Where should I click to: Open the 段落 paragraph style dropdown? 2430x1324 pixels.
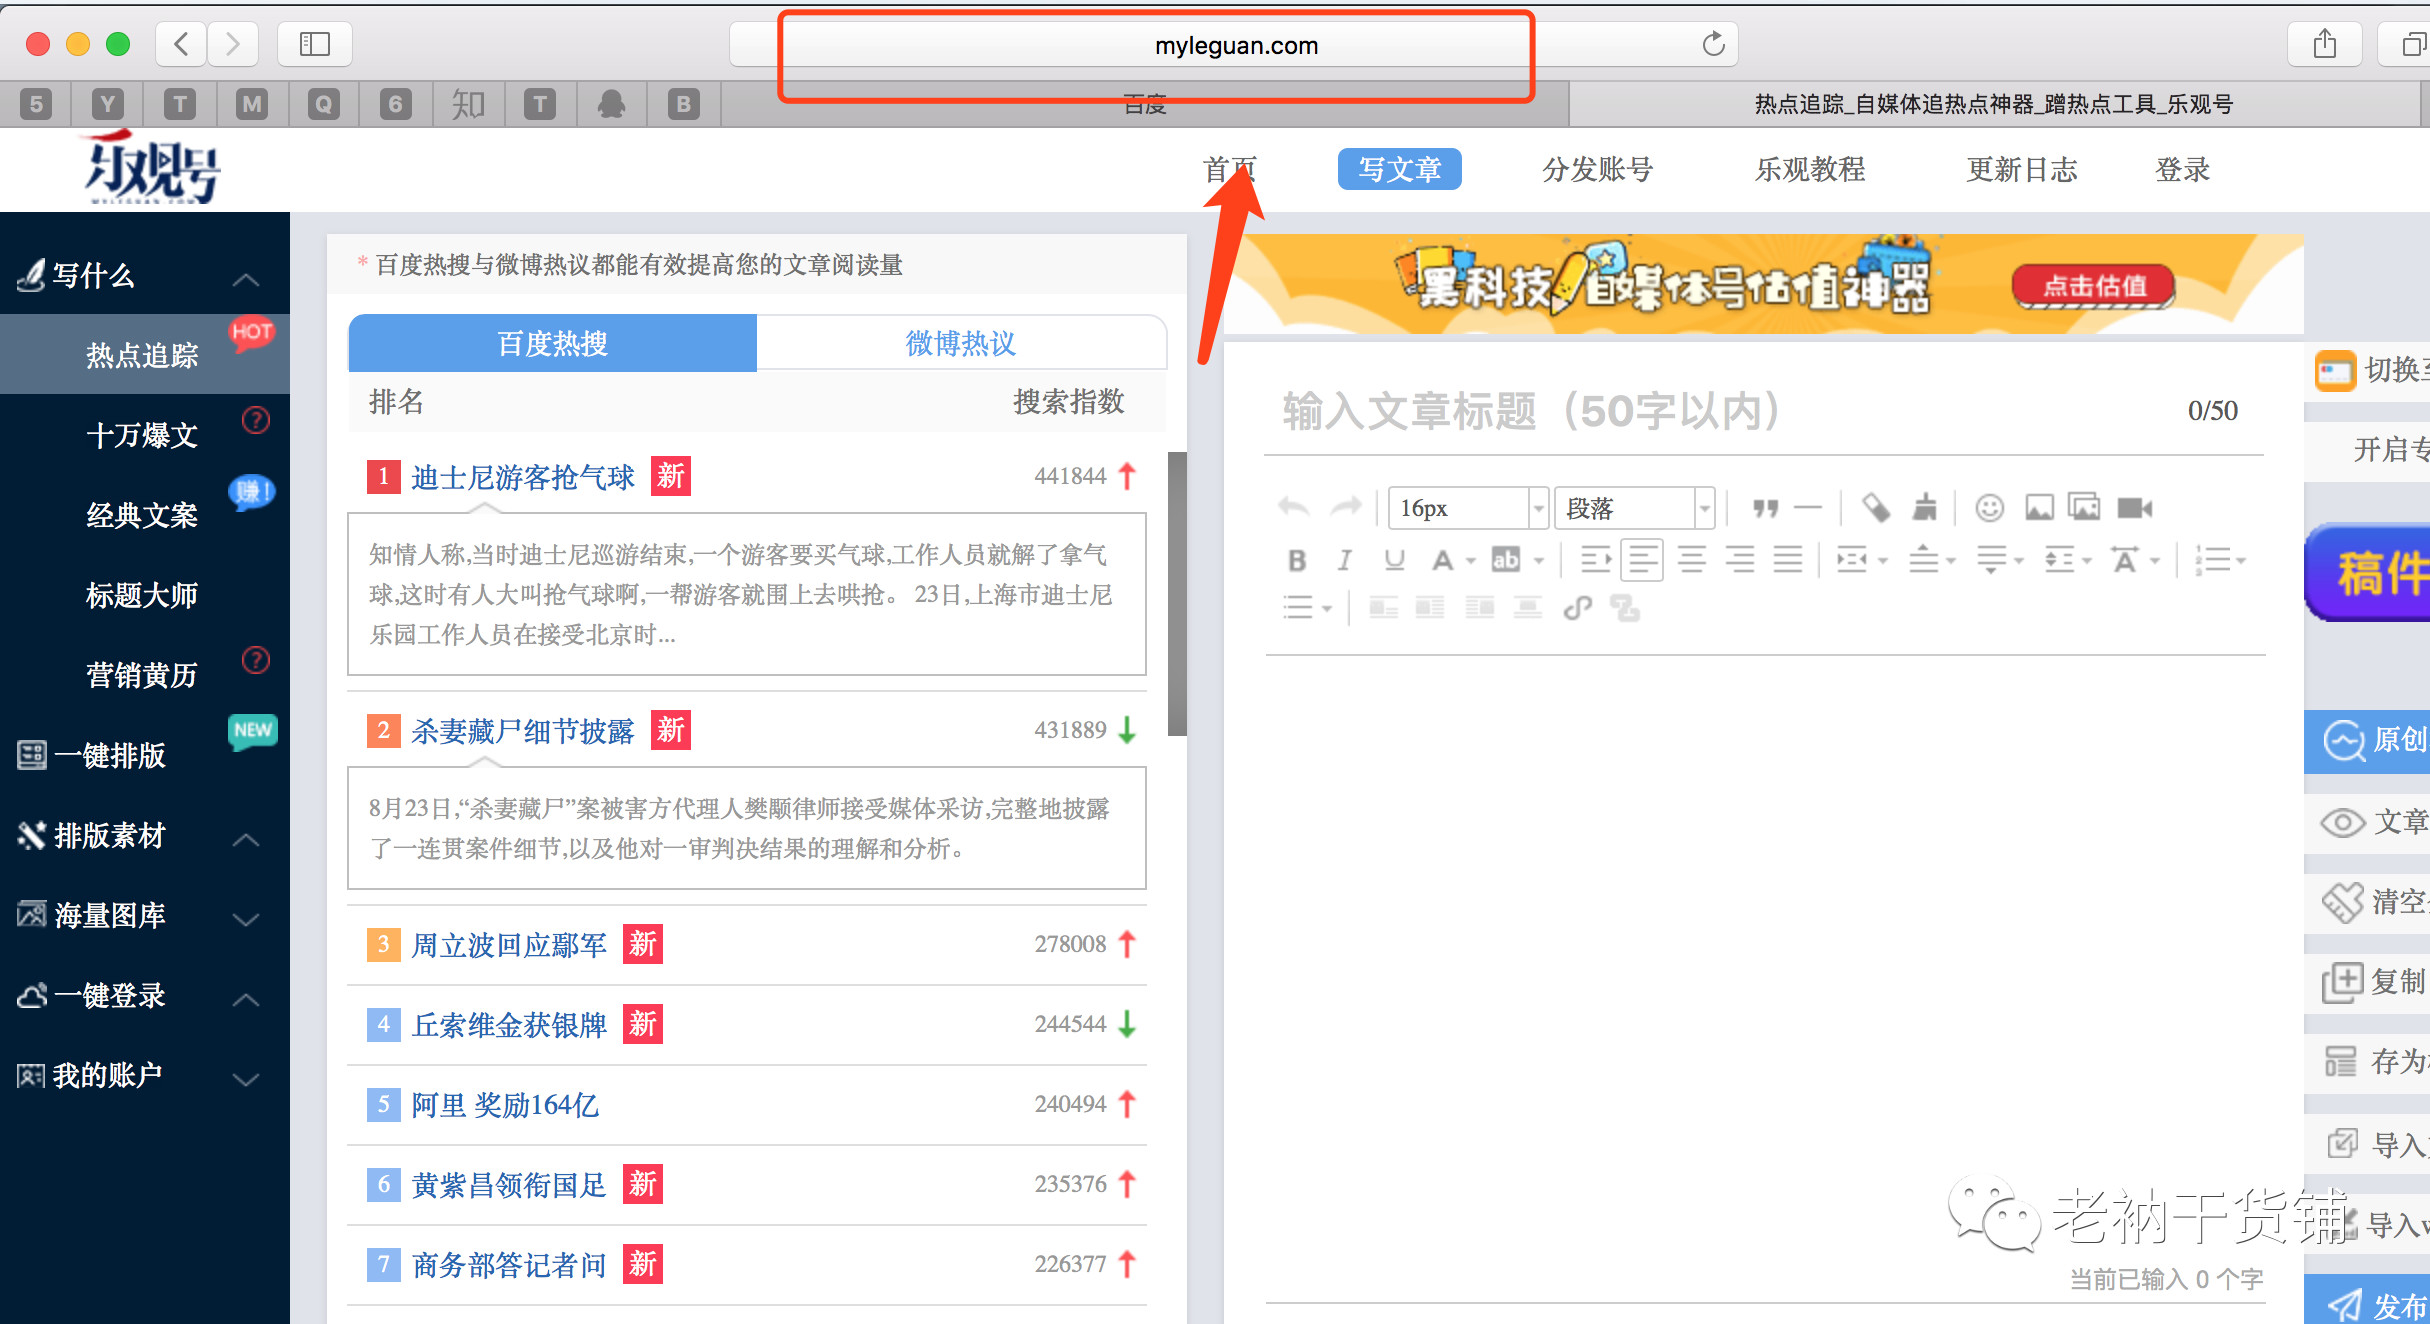point(1635,508)
